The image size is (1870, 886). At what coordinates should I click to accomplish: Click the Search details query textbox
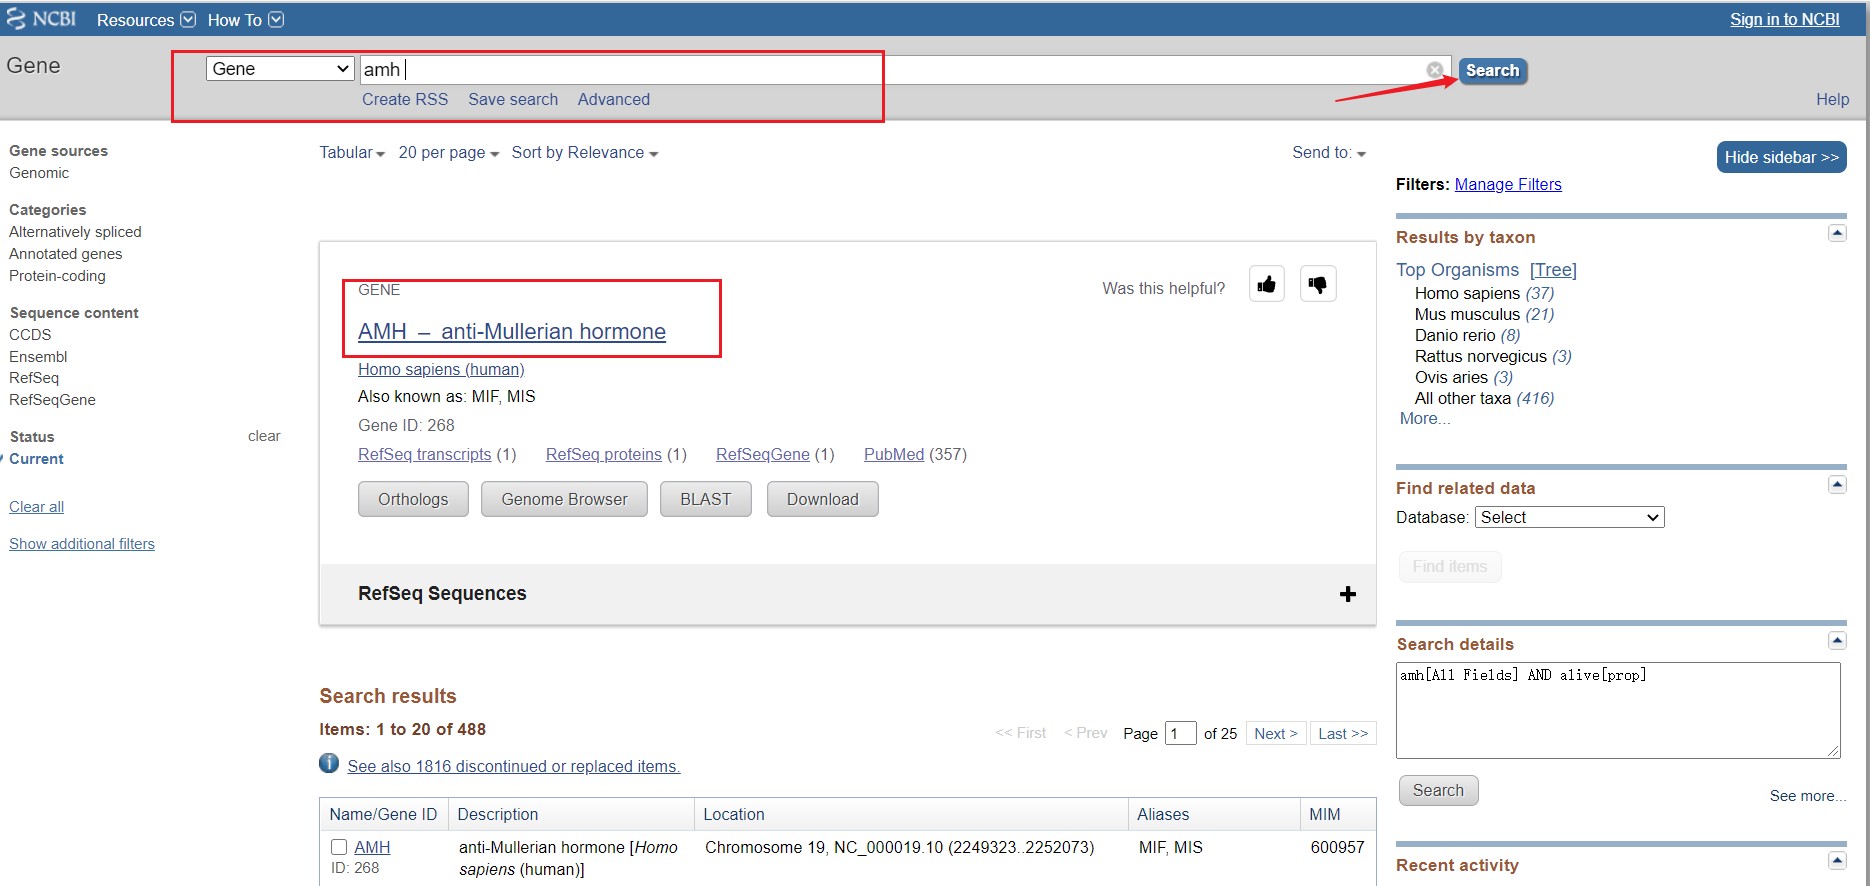click(1618, 710)
